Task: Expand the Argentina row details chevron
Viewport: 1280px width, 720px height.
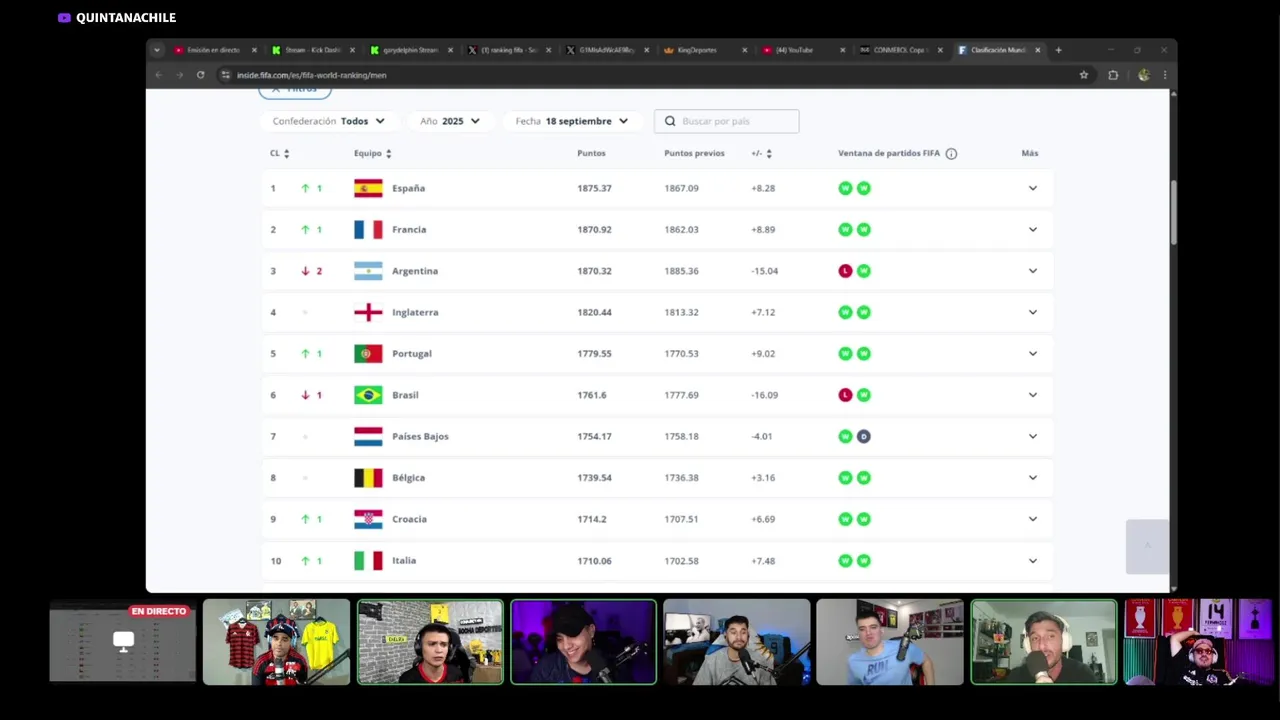Action: coord(1033,271)
